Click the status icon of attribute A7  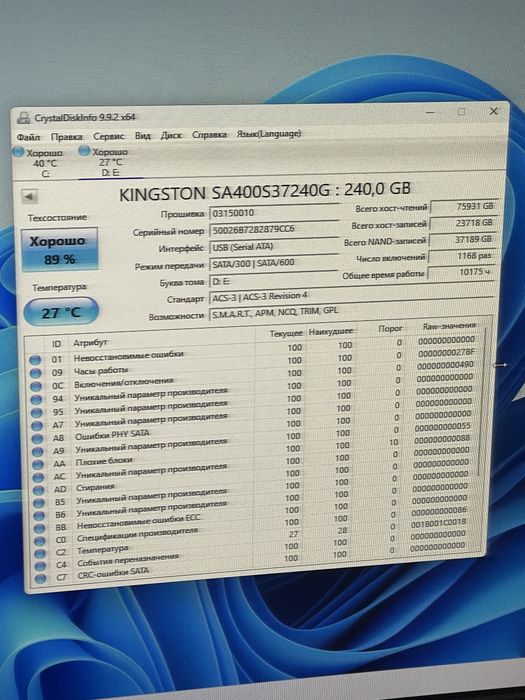[37, 425]
